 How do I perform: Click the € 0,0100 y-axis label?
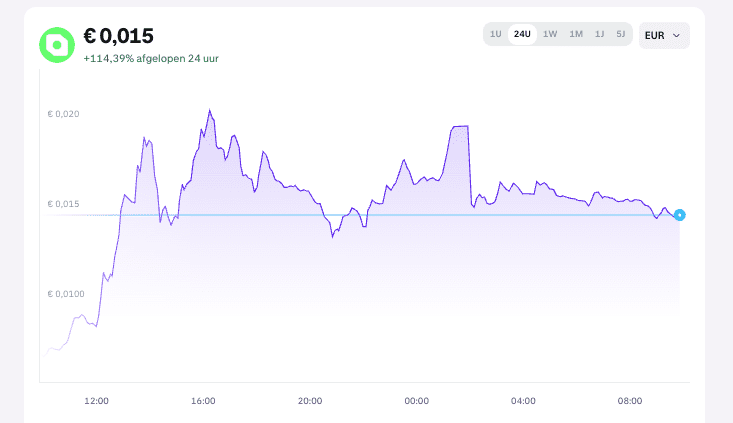coord(65,294)
